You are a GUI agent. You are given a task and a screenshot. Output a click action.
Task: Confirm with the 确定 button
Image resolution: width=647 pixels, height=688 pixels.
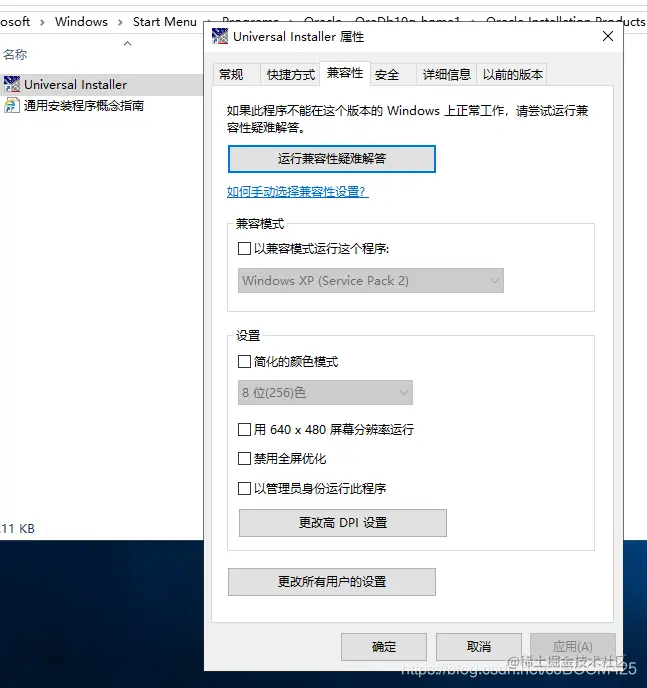(384, 647)
